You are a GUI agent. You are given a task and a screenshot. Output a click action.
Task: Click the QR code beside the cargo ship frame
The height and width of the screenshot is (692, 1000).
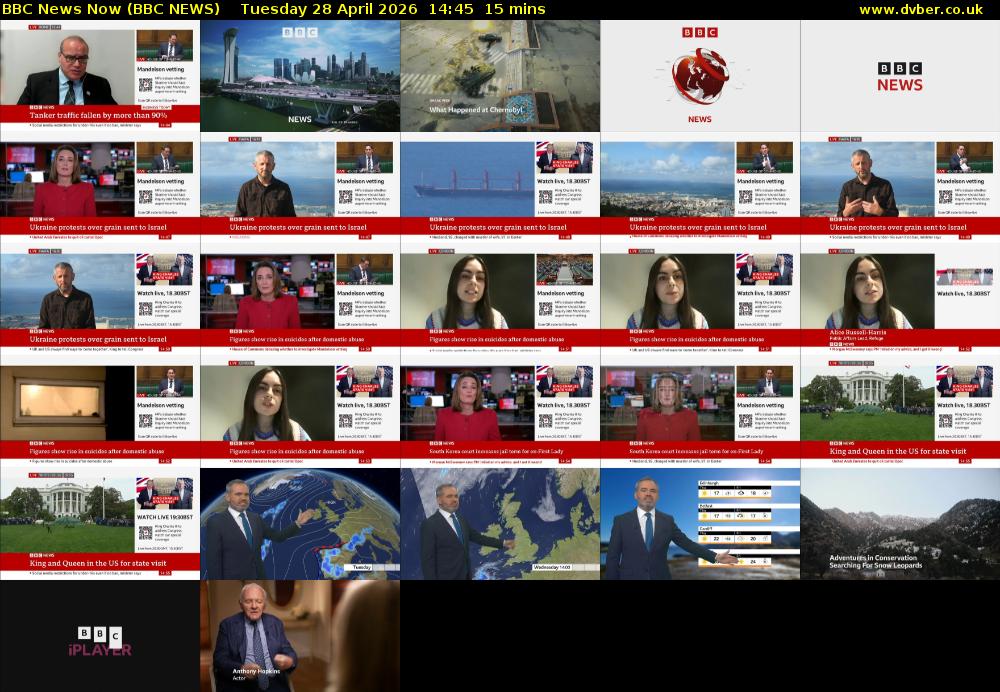545,196
